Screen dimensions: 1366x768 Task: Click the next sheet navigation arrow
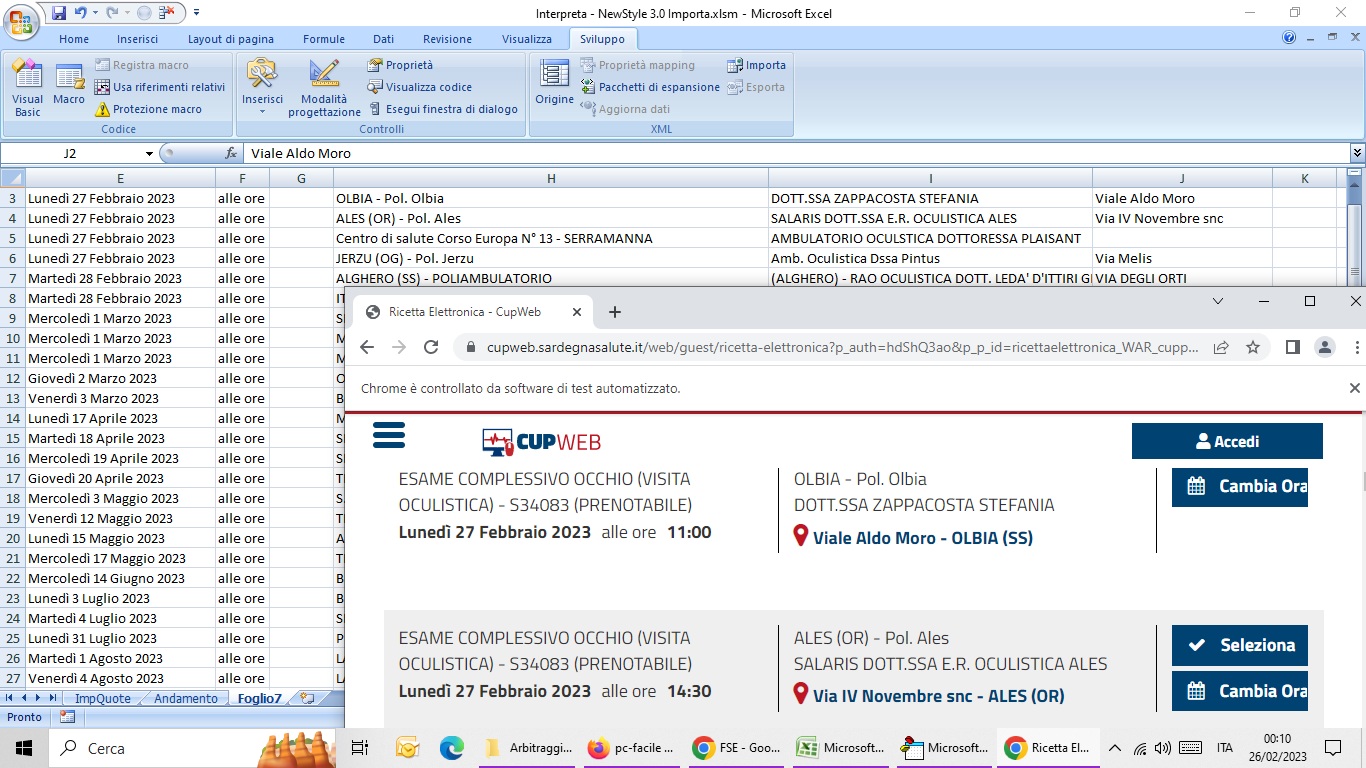39,698
